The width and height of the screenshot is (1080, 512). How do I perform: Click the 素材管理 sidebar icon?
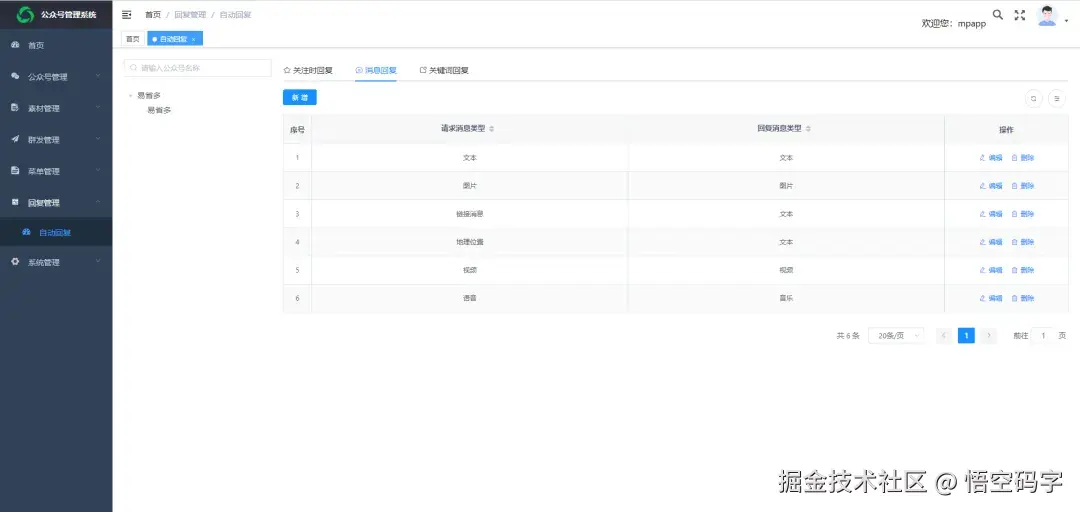15,108
